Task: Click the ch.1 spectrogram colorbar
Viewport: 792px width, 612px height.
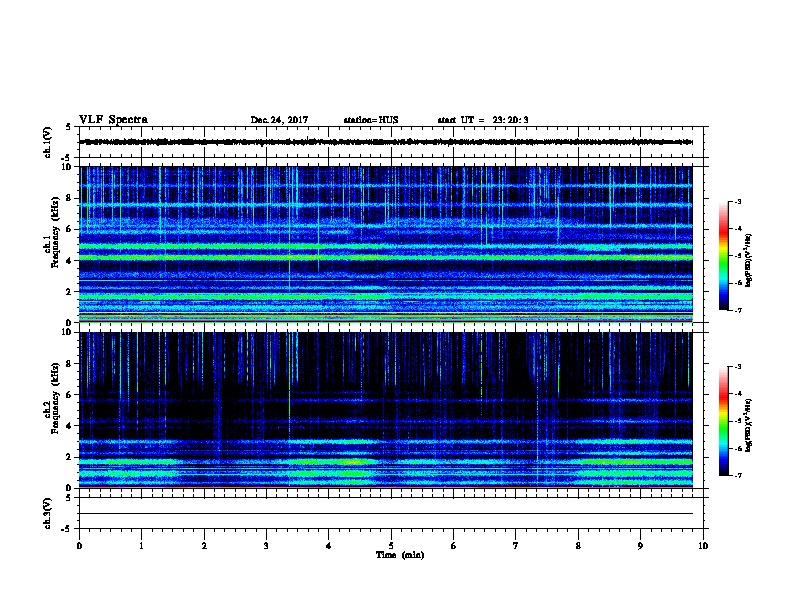Action: (723, 256)
